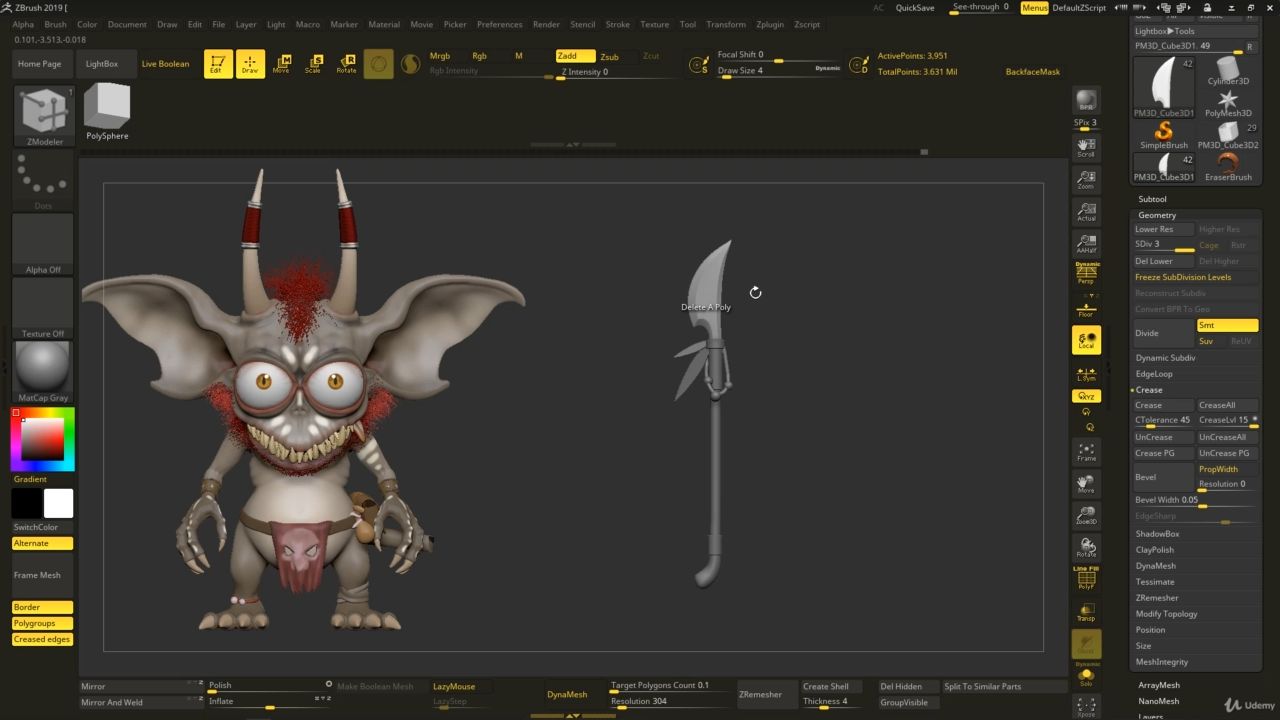Toggle L.Sym local symmetry

pos(1086,373)
